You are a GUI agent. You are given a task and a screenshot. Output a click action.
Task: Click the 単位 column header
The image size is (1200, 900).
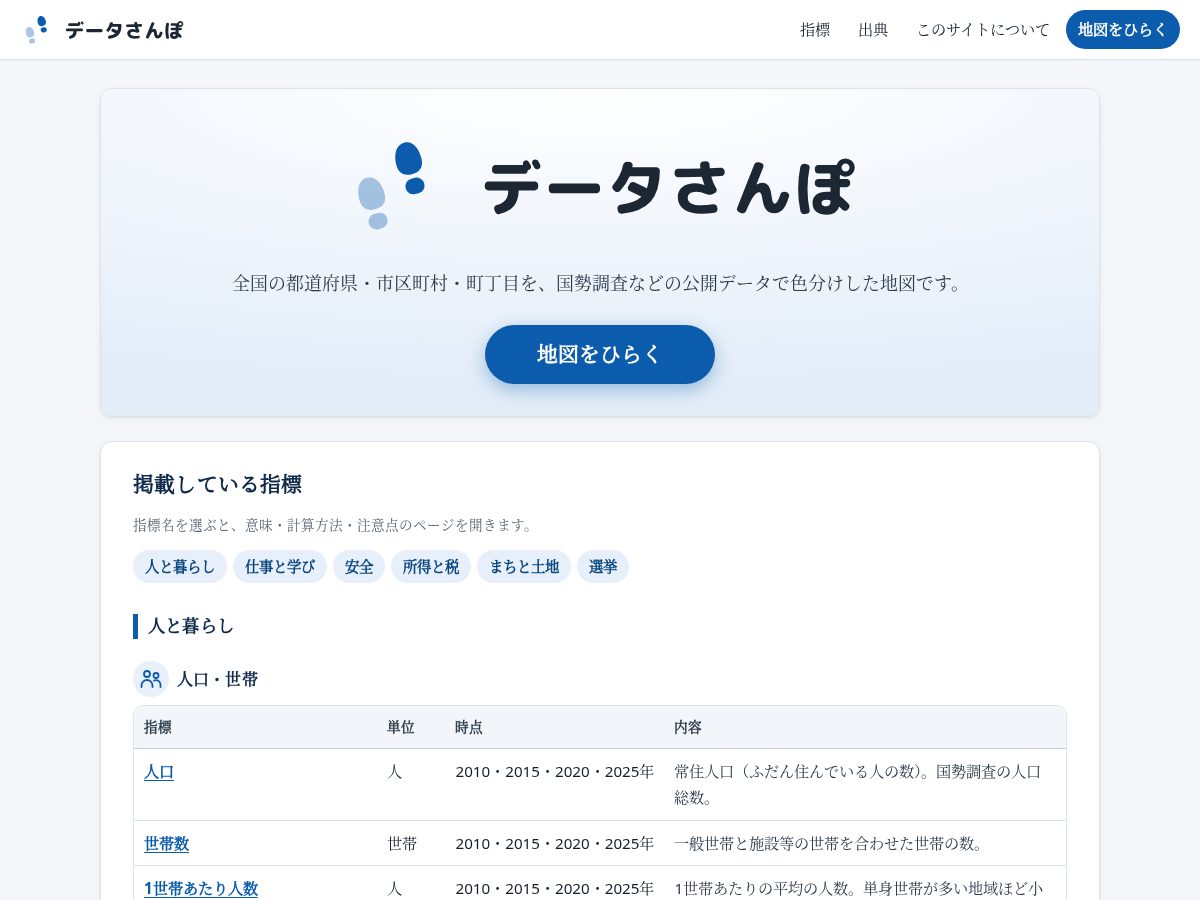pos(401,727)
